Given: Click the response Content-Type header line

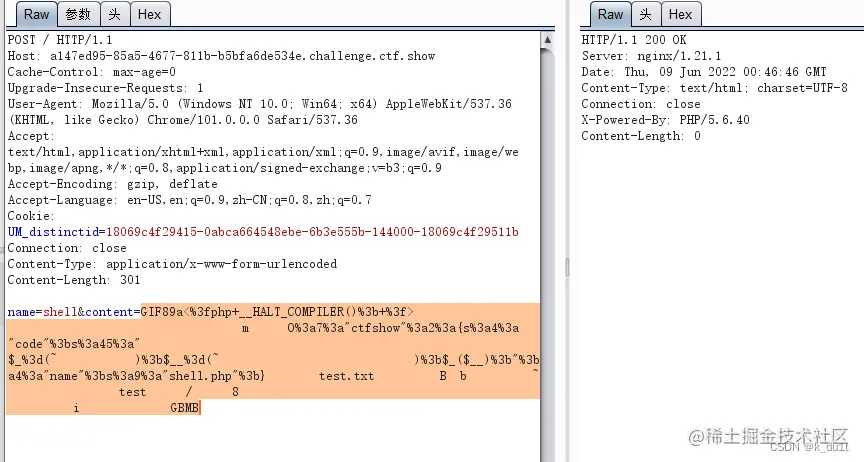Looking at the screenshot, I should (x=714, y=88).
